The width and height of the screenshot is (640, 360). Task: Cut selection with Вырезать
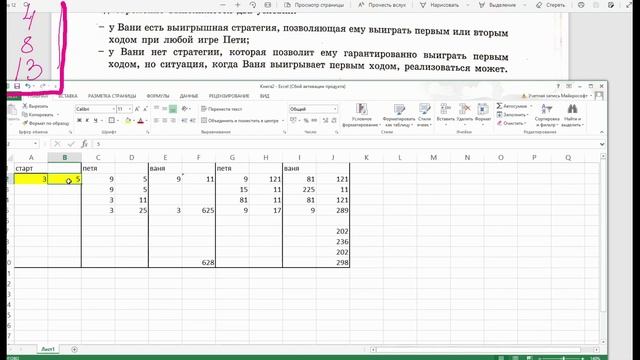click(x=36, y=106)
